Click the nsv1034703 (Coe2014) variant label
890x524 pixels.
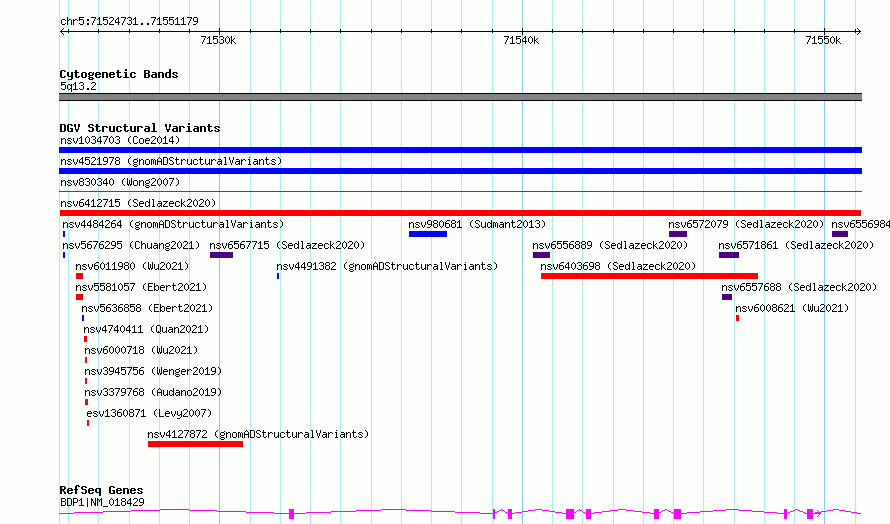pos(120,140)
